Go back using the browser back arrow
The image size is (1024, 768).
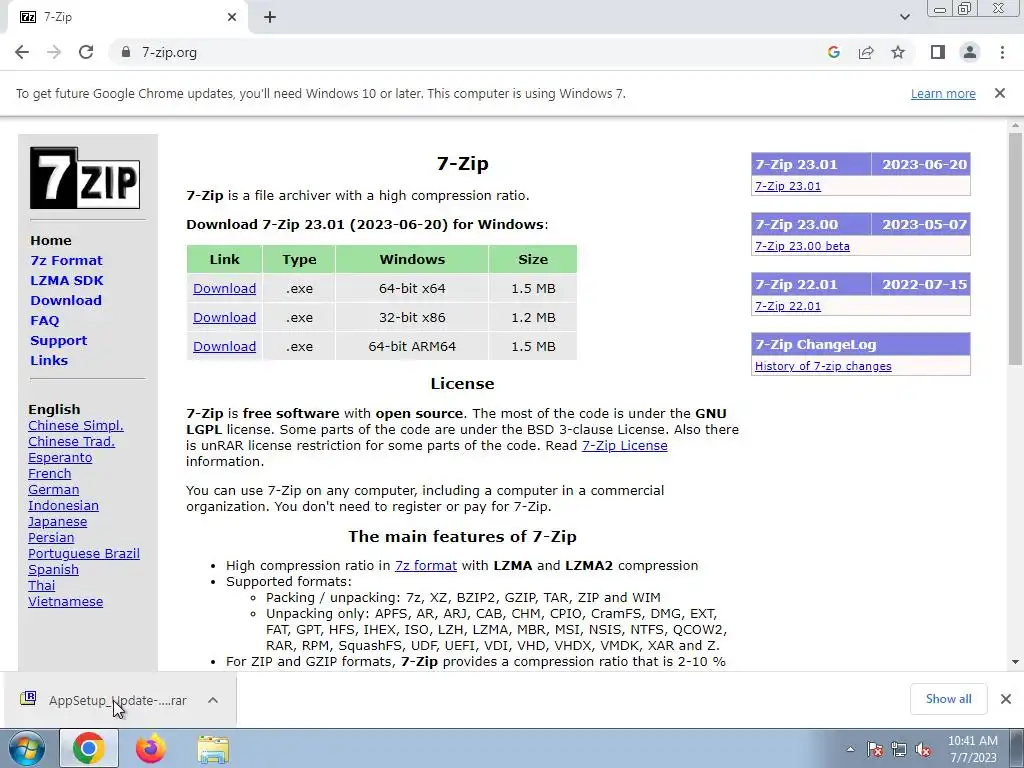22,52
